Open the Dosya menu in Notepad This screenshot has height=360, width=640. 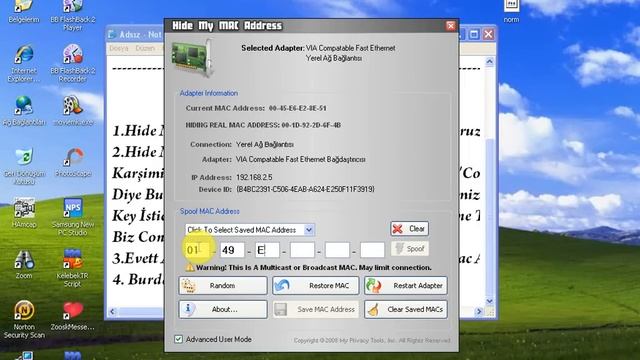[119, 48]
